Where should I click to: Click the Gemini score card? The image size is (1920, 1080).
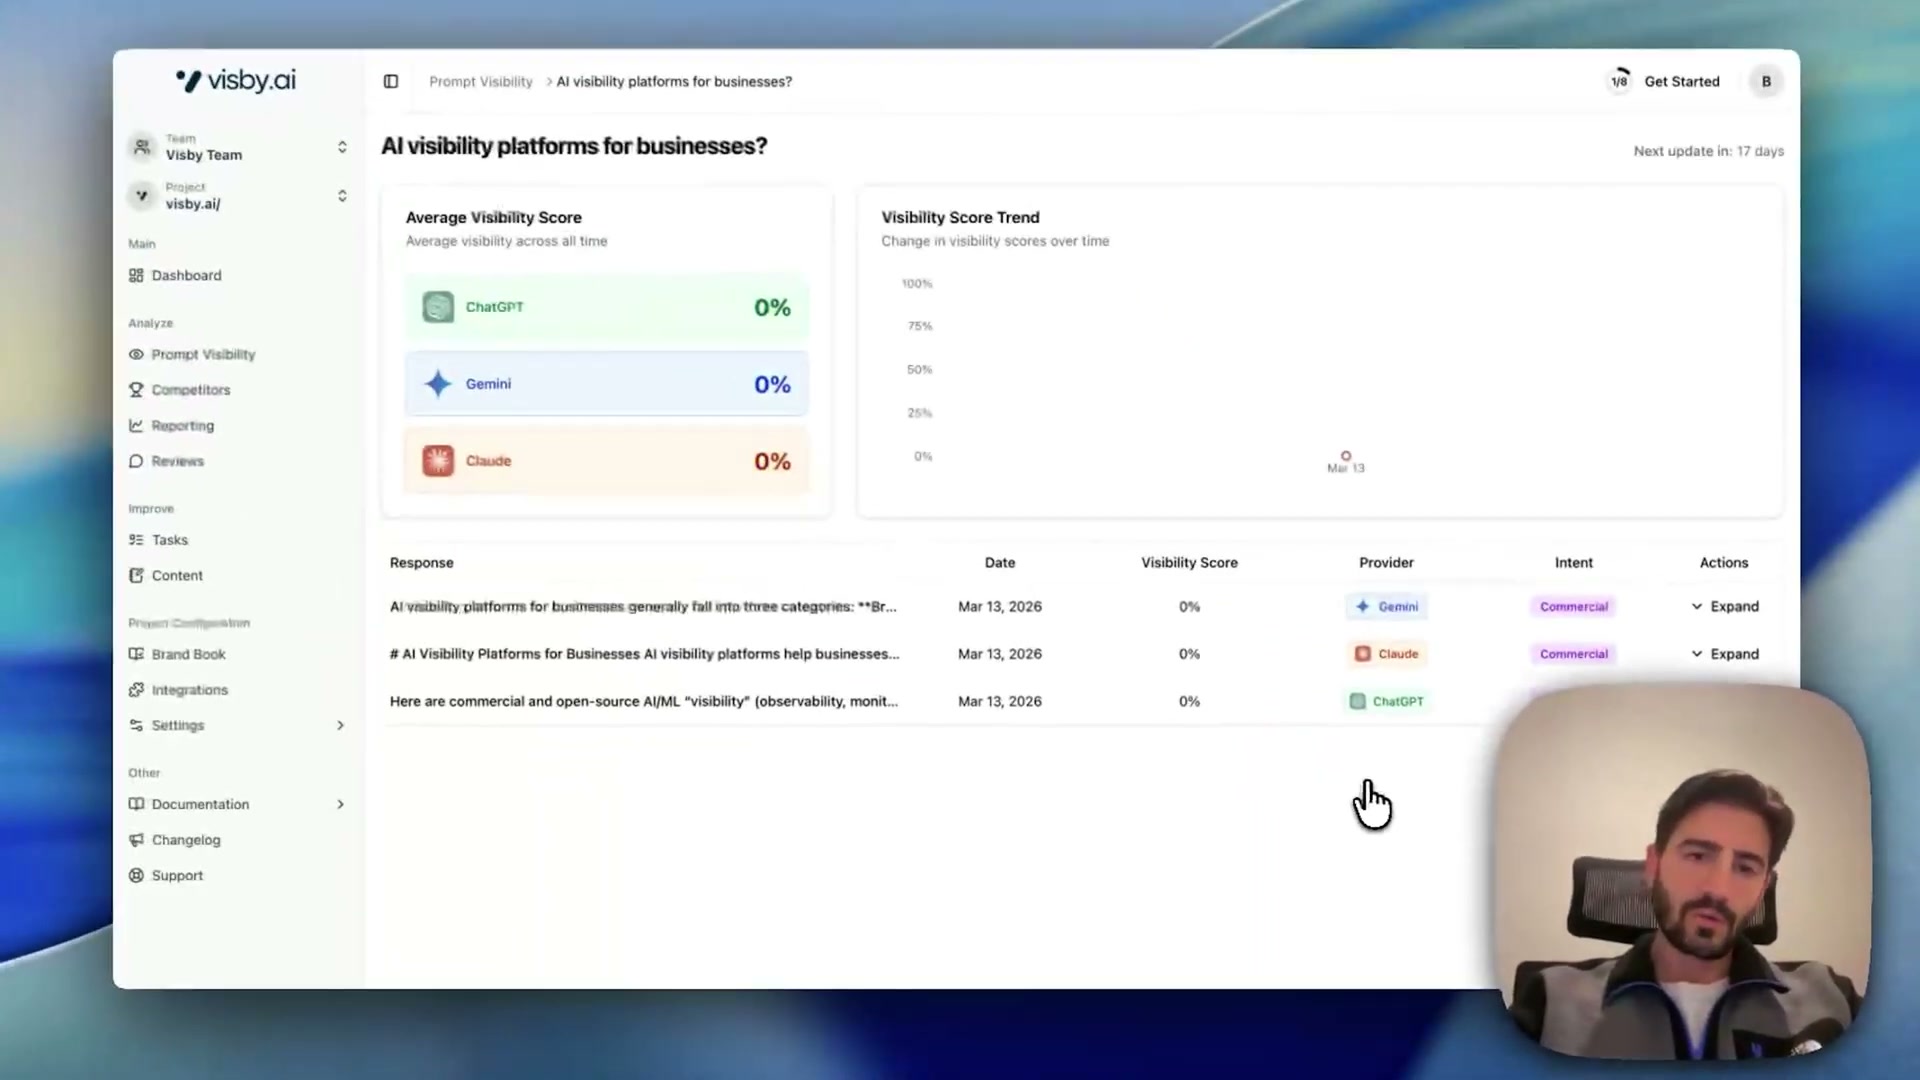coord(606,384)
